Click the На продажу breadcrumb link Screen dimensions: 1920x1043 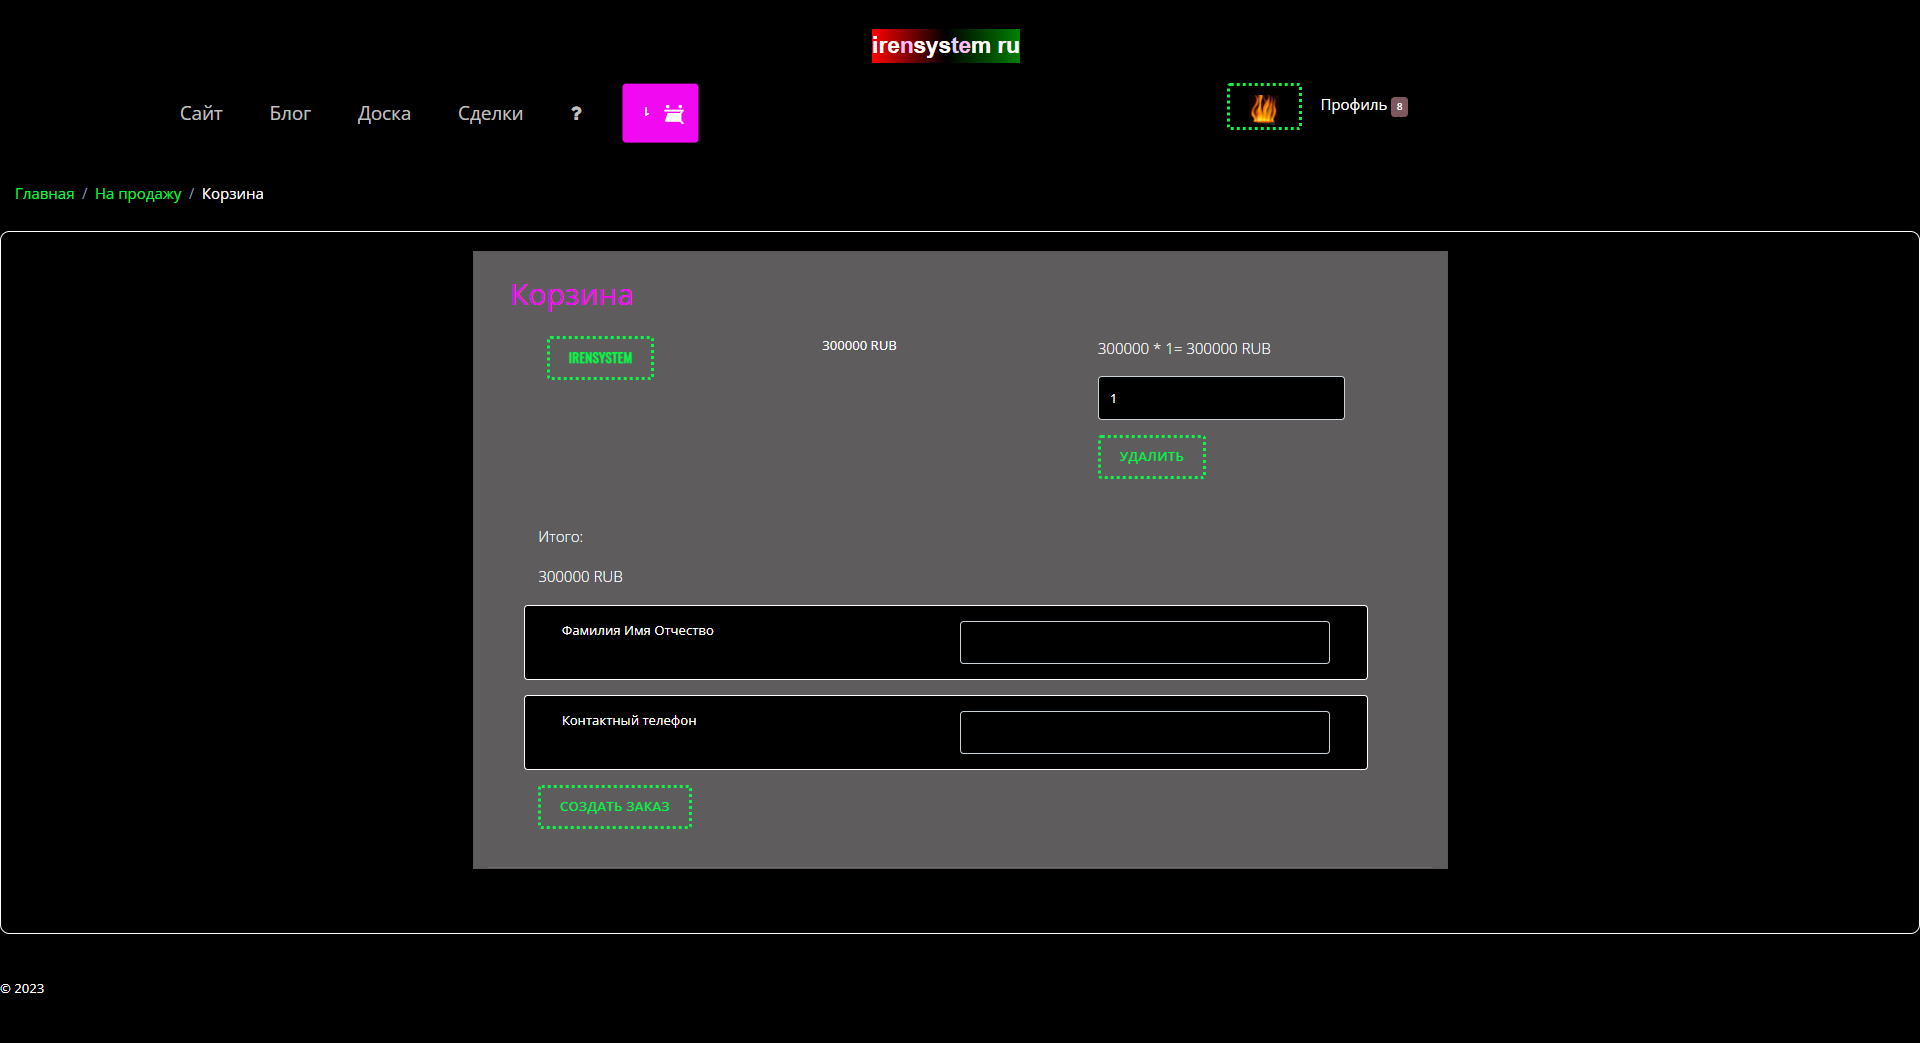click(x=138, y=194)
